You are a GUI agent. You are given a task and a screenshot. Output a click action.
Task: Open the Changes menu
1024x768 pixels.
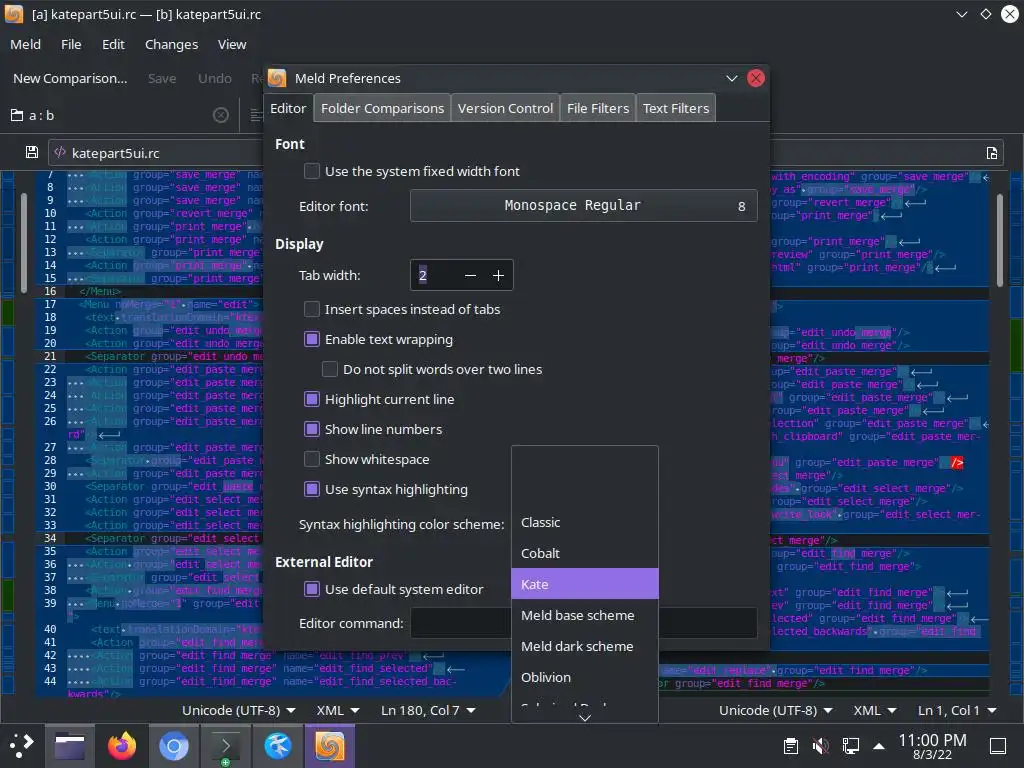click(x=171, y=44)
